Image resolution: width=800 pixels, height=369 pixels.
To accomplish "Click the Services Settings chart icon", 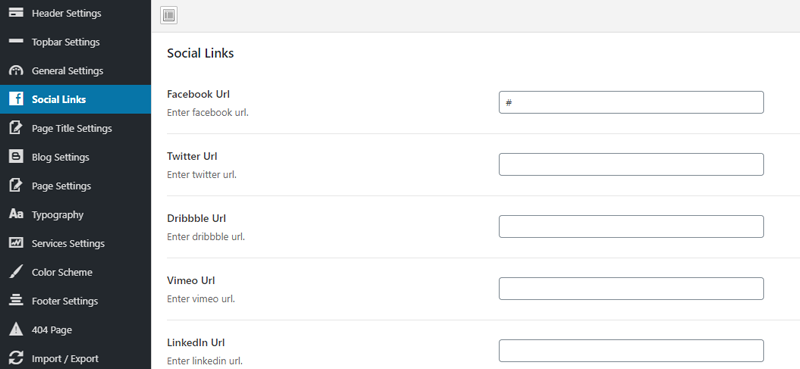I will 16,243.
